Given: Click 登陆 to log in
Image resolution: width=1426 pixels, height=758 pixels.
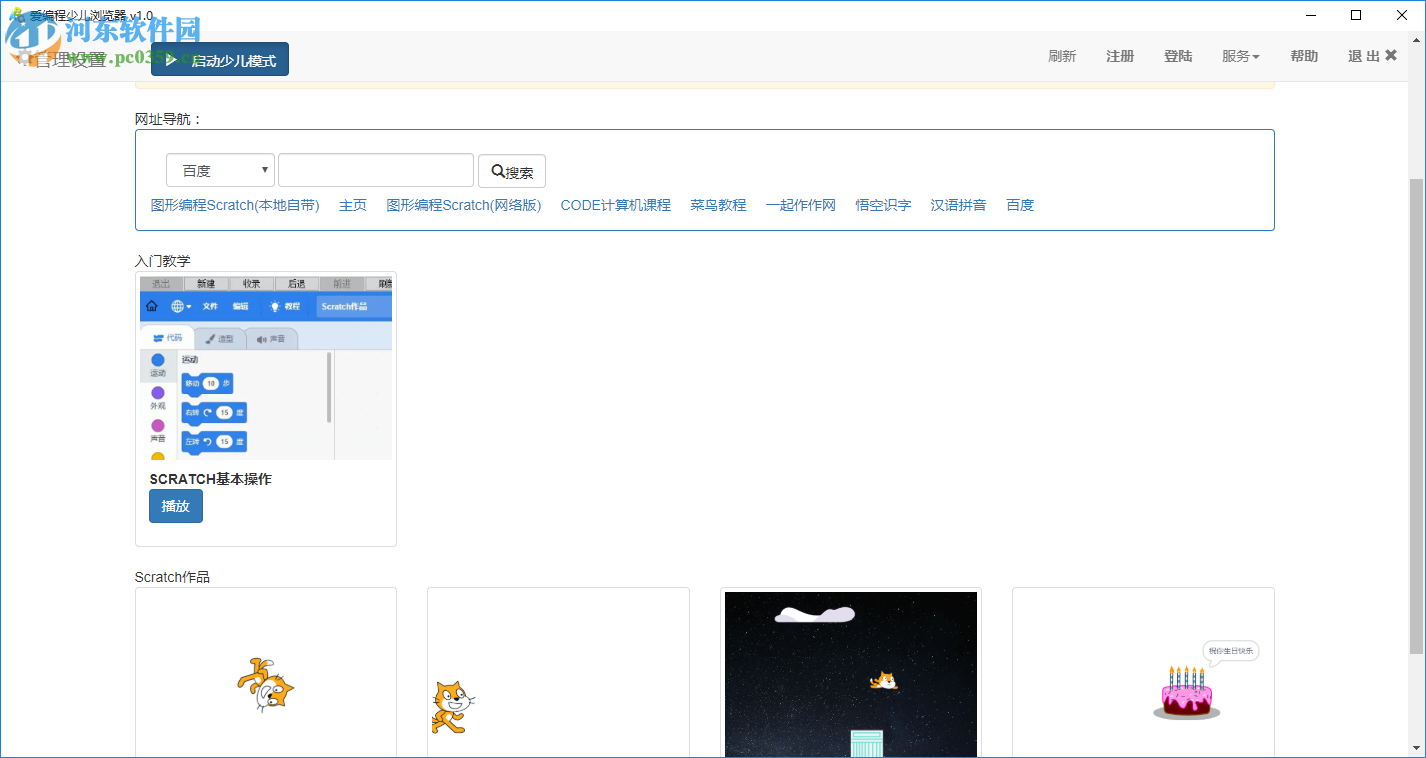Looking at the screenshot, I should [x=1177, y=56].
